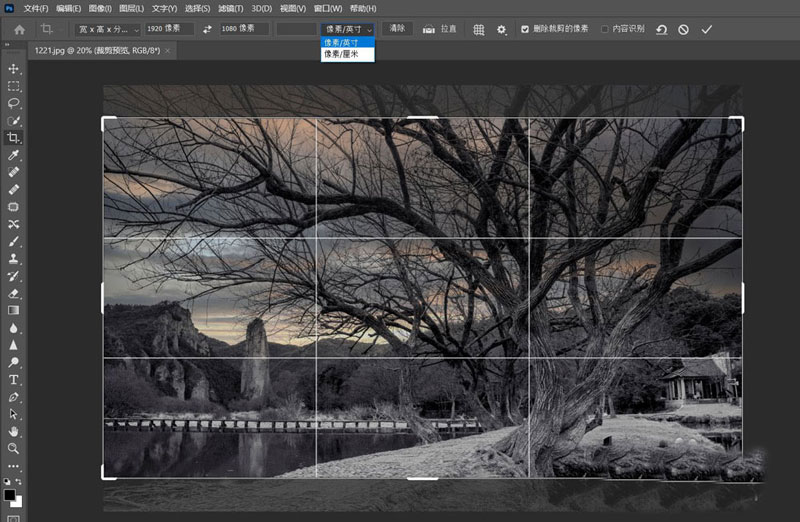The width and height of the screenshot is (800, 522).
Task: Swap width and height values
Action: (x=207, y=30)
